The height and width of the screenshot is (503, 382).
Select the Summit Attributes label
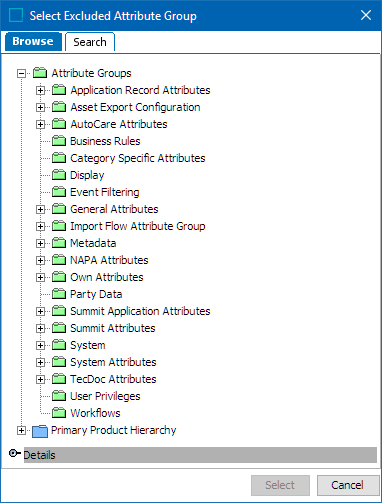[113, 328]
